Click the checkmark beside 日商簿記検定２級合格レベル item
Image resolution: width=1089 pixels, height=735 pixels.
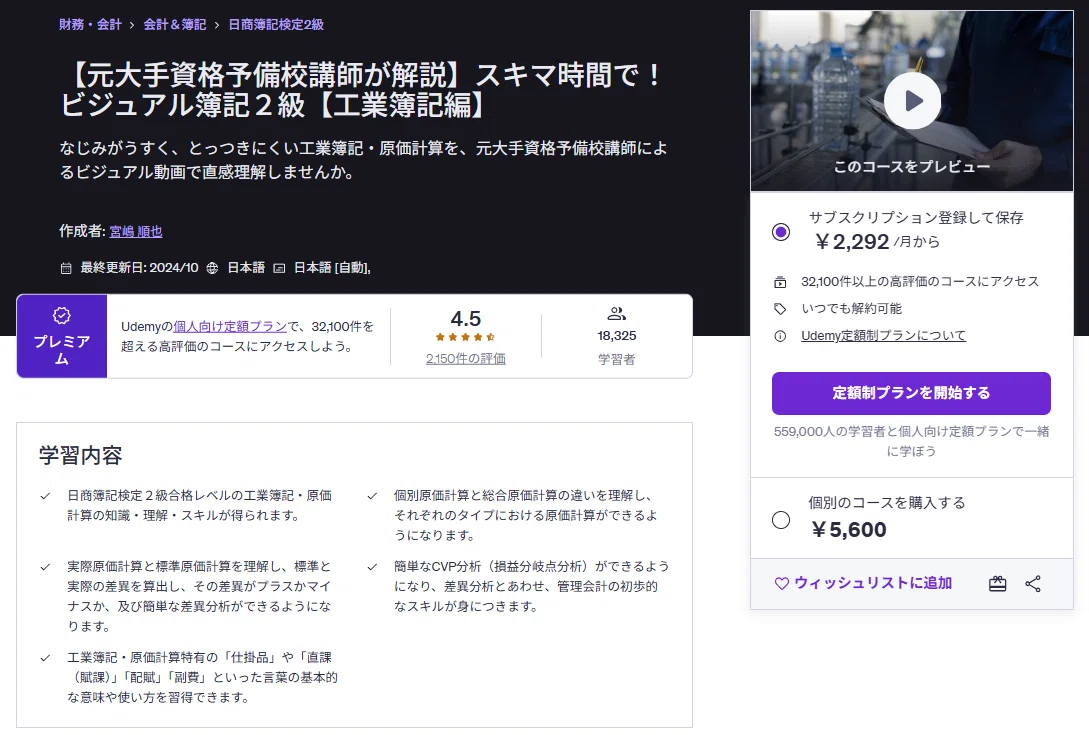pos(45,497)
